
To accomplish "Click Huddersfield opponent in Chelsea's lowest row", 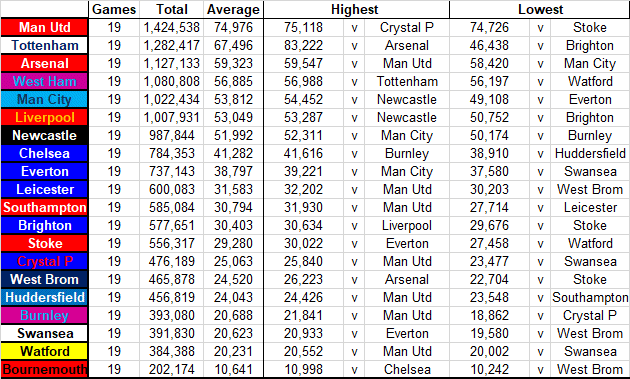I will (590, 154).
